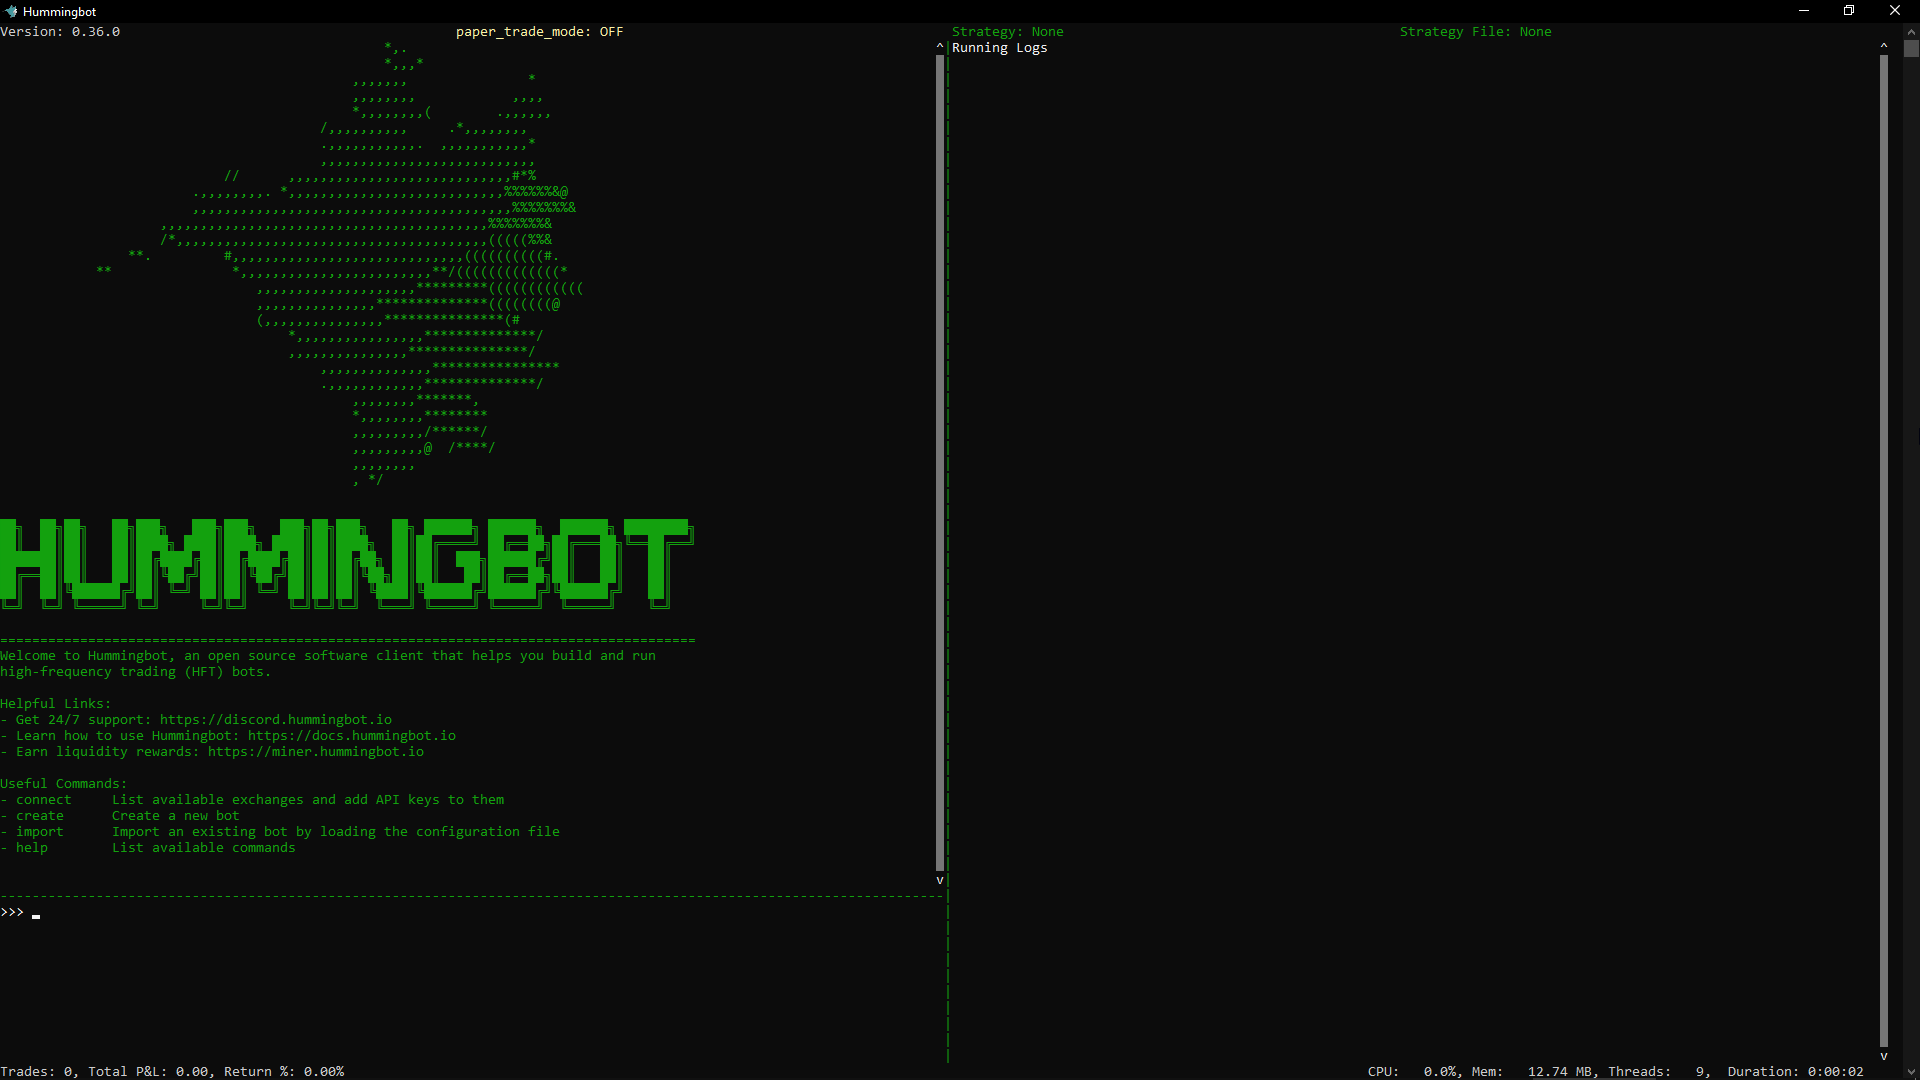
Task: Click the blinking cursor in the command prompt
Action: [36, 916]
